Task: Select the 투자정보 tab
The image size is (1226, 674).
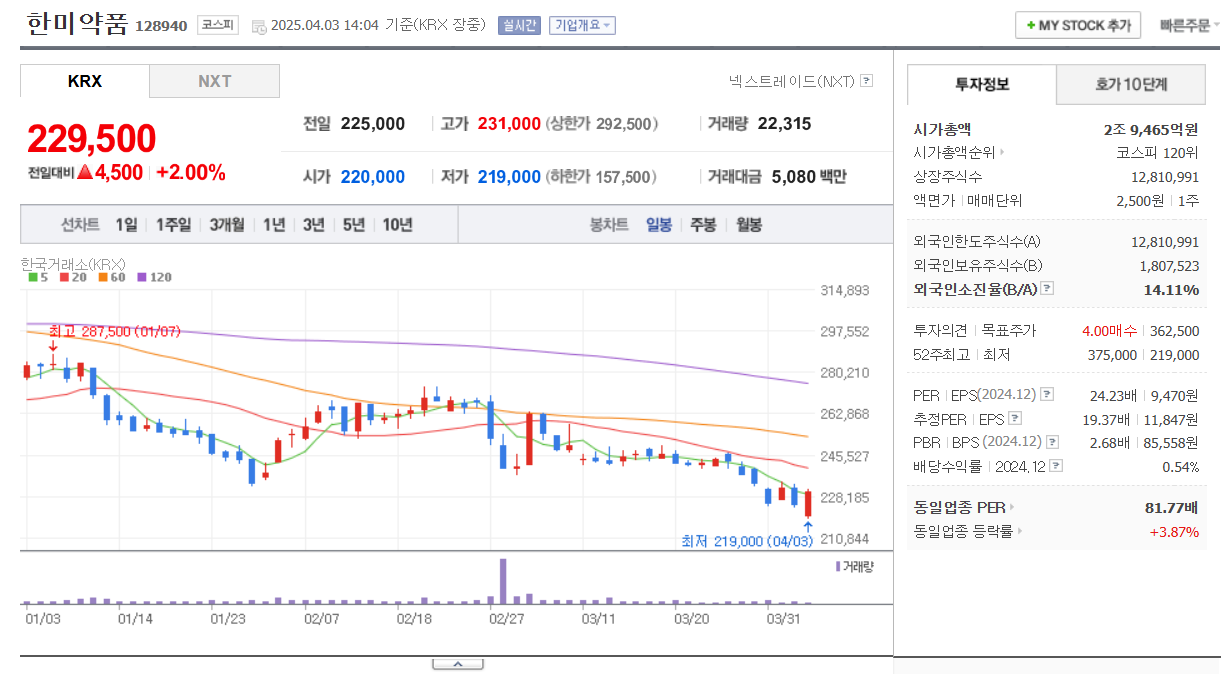Action: pyautogui.click(x=982, y=84)
